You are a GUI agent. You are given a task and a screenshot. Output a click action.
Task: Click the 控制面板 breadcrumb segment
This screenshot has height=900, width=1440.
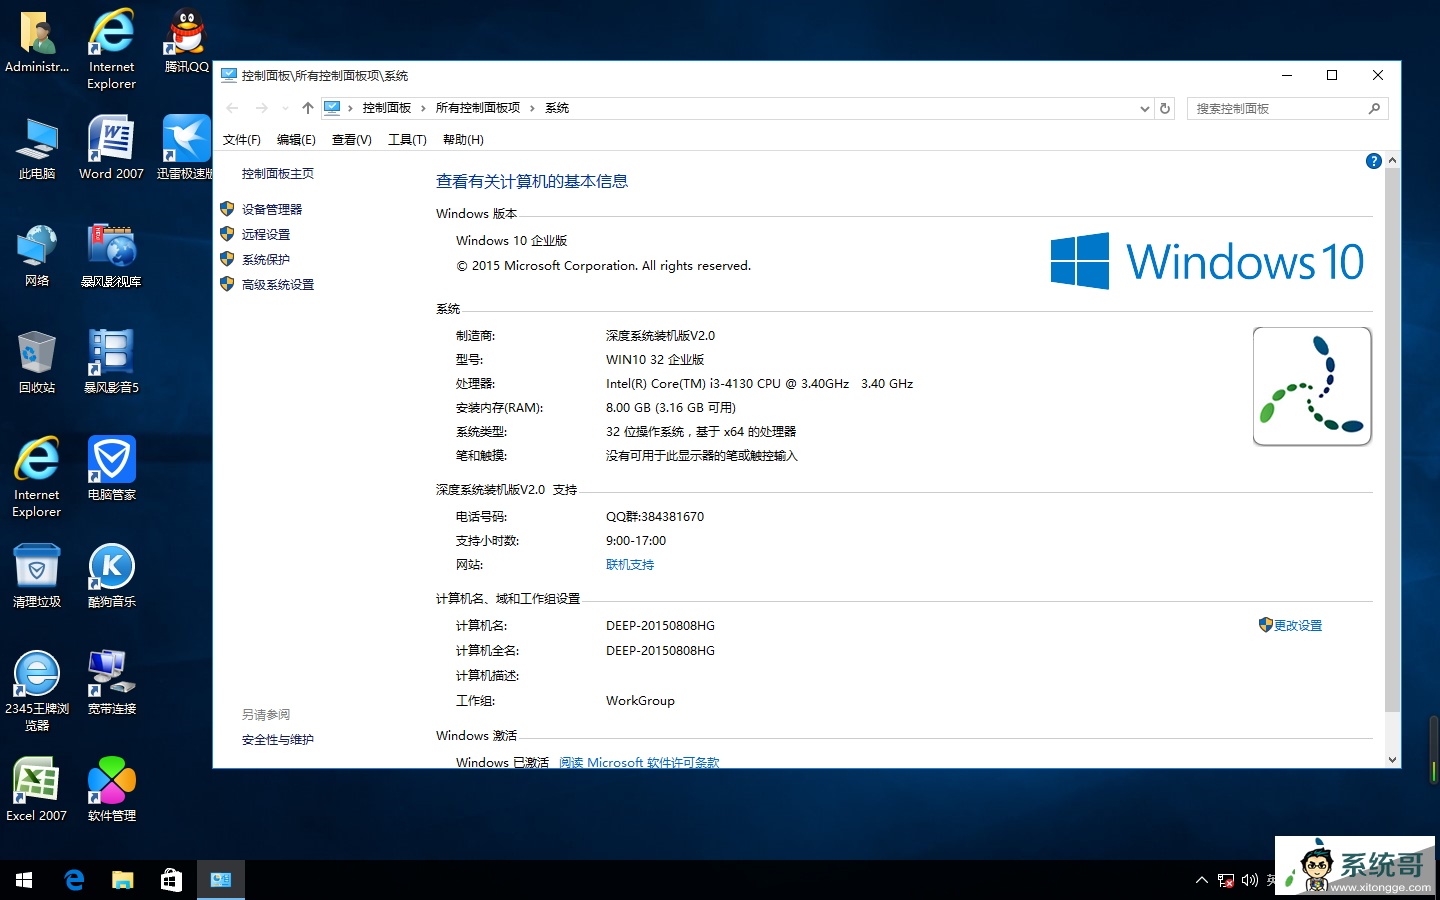386,108
